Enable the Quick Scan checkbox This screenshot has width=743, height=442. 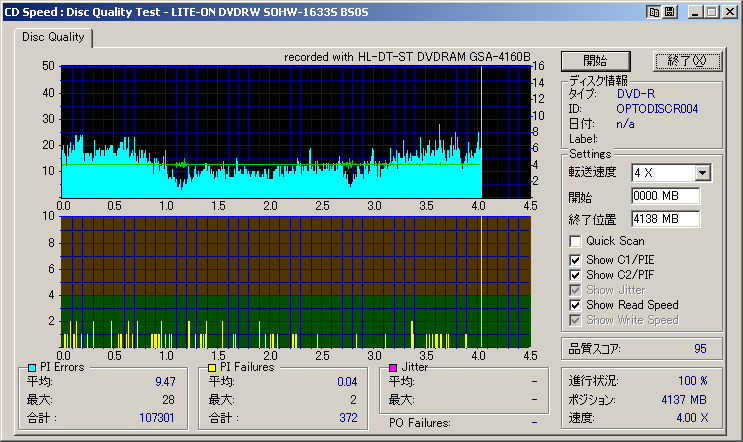[575, 241]
